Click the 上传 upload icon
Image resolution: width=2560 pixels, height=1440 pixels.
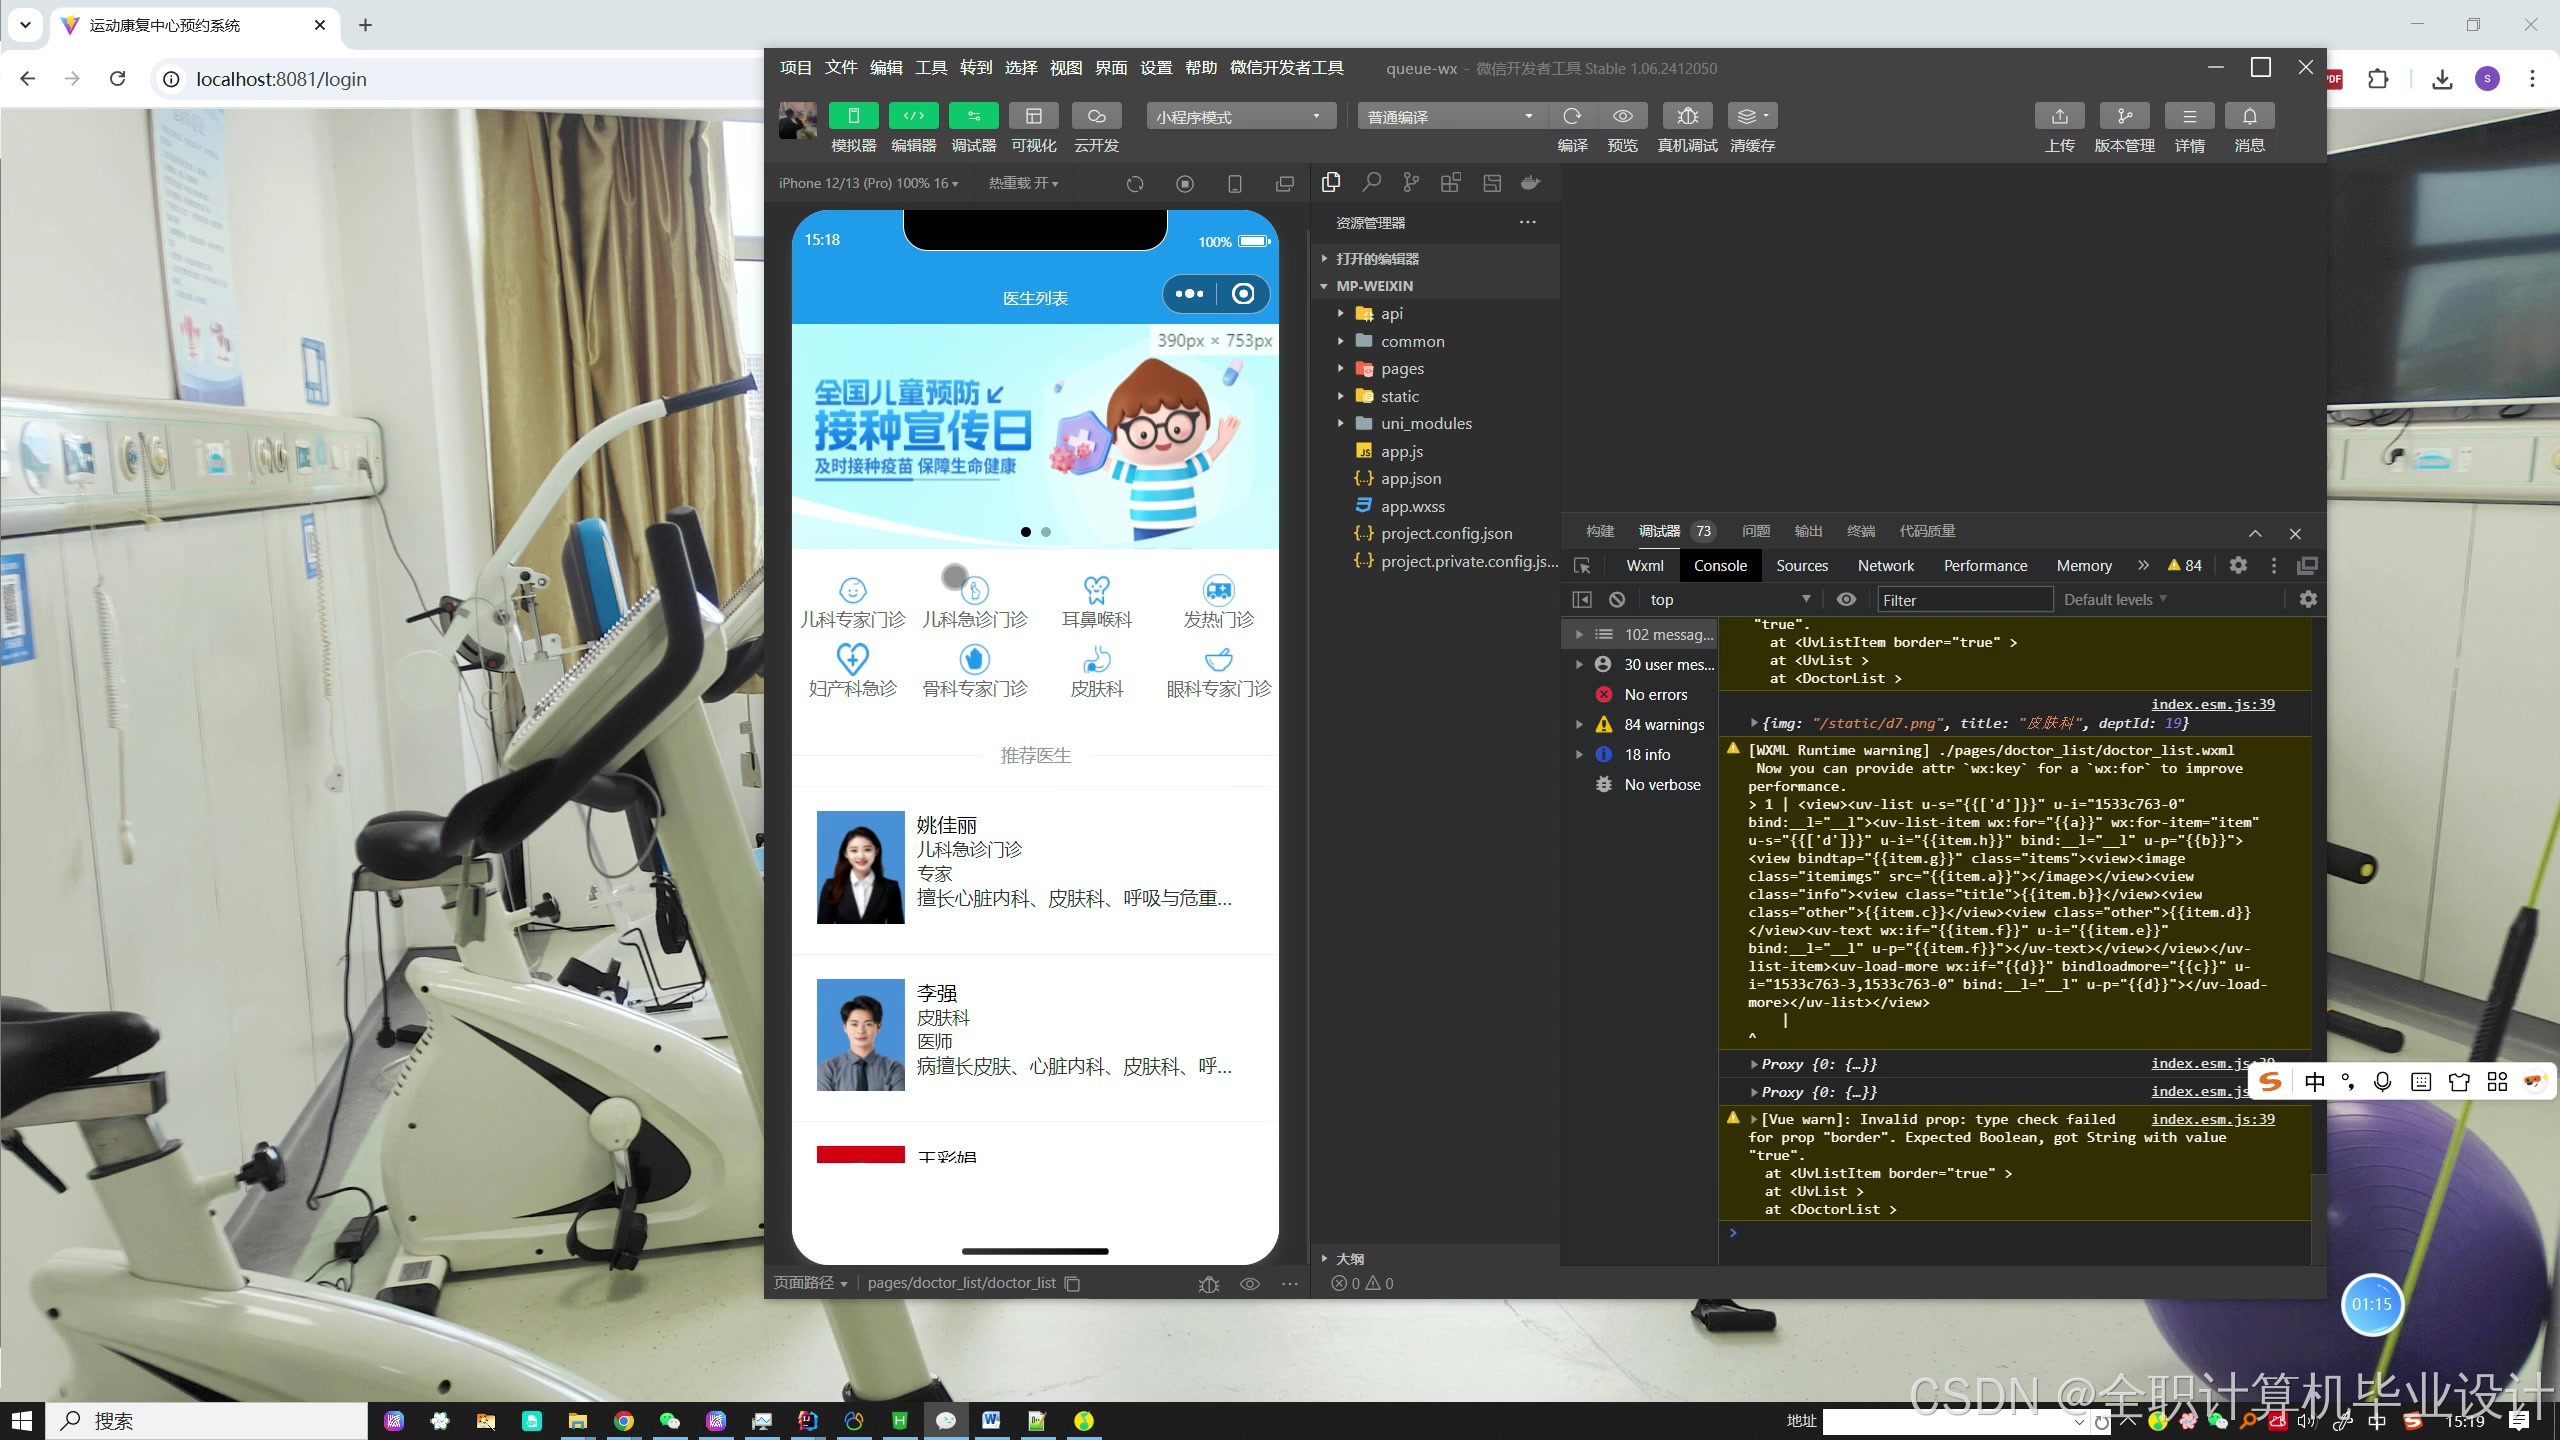tap(2059, 116)
